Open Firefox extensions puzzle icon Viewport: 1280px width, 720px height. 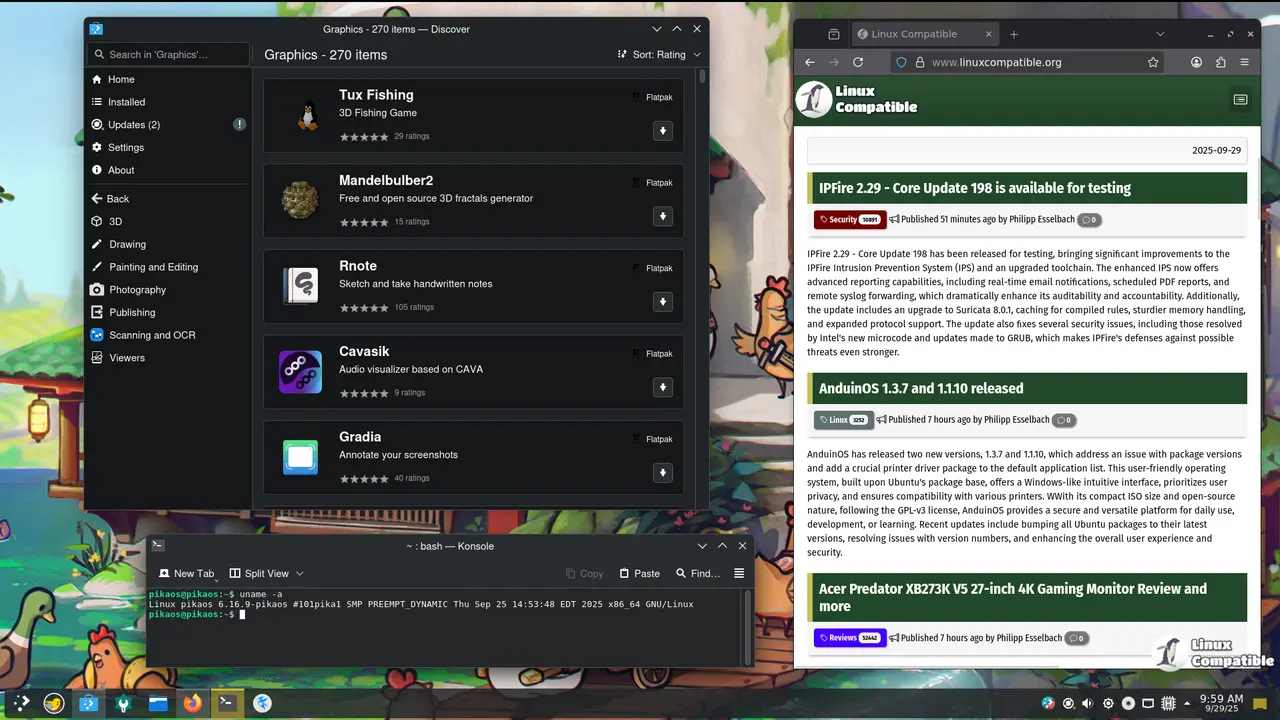1220,62
